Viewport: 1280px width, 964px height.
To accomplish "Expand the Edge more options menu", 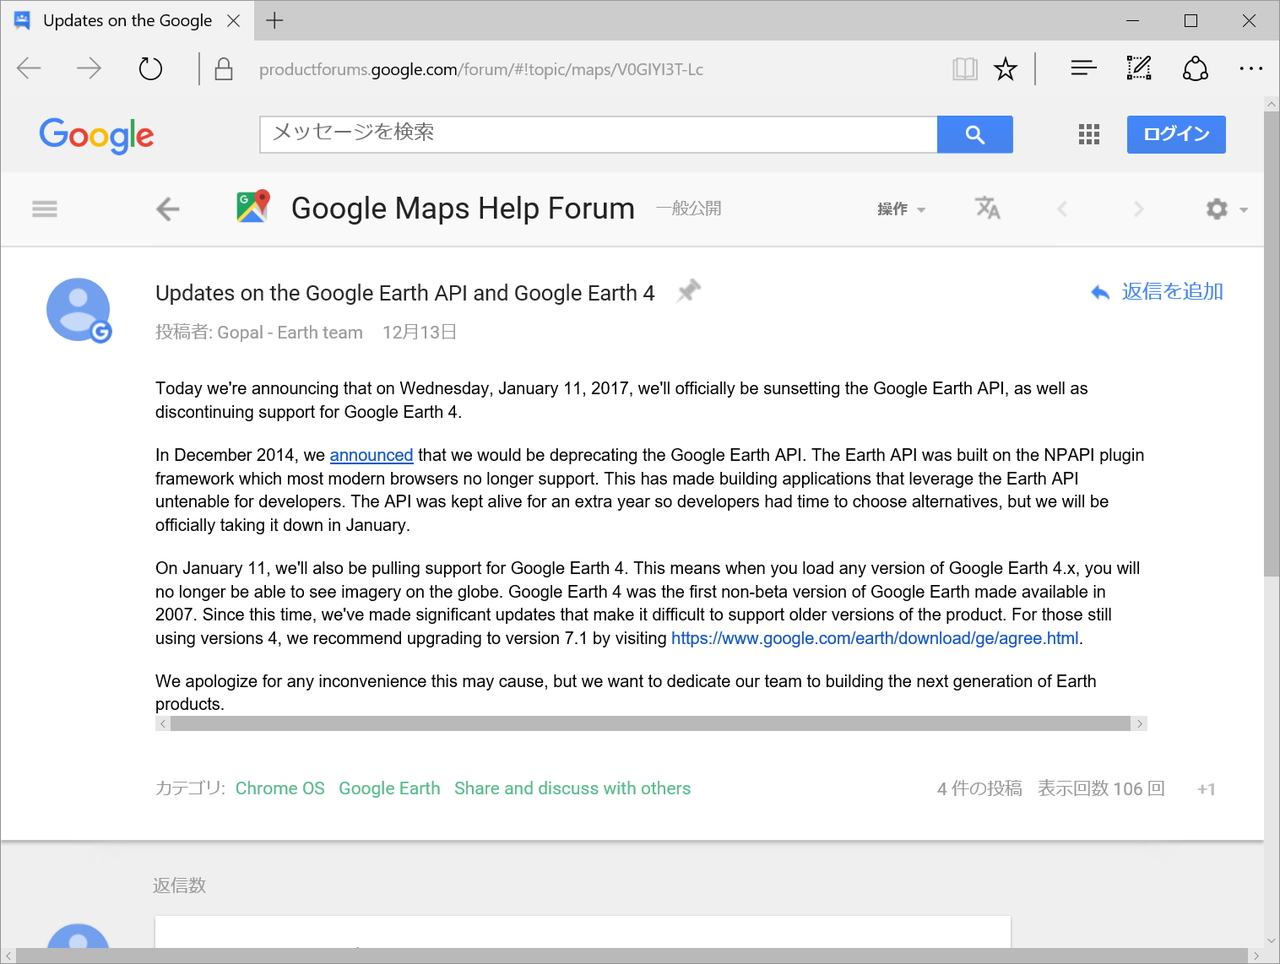I will click(x=1251, y=68).
